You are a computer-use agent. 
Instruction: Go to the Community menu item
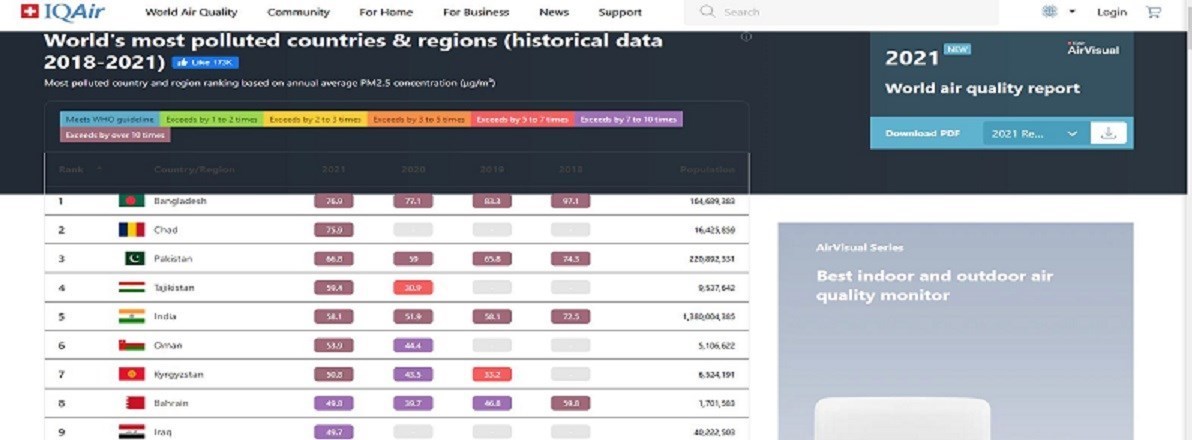pos(298,13)
